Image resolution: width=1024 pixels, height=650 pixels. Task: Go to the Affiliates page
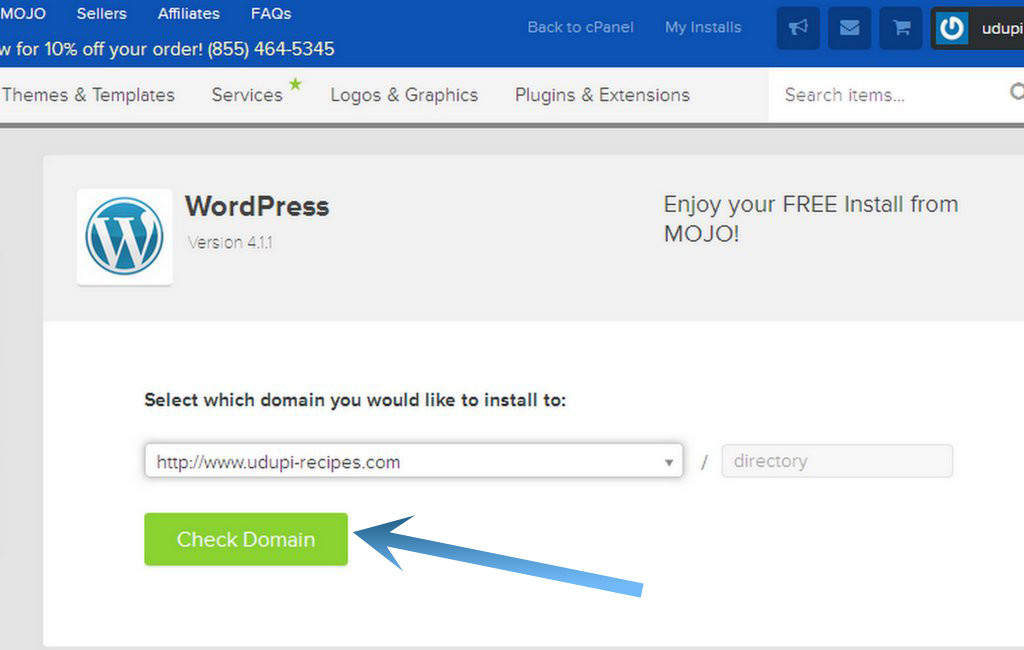pos(189,14)
